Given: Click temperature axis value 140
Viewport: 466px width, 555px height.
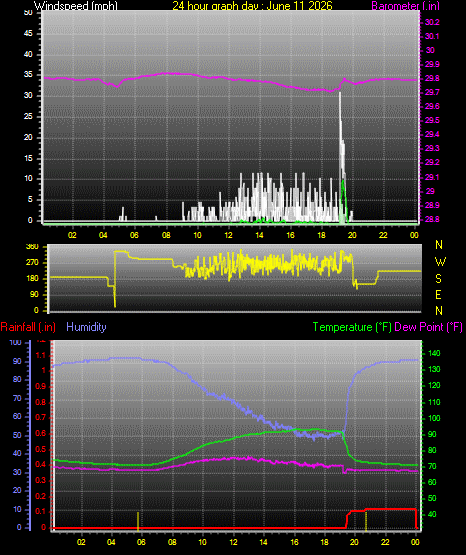Looking at the screenshot, I should click(434, 353).
